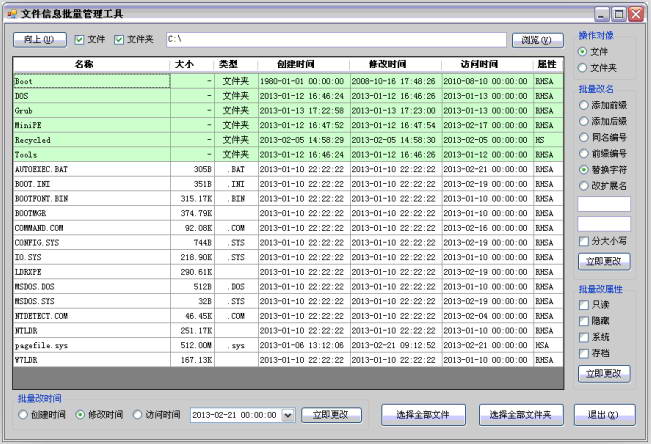Select the NTLDR file row

pyautogui.click(x=288, y=331)
